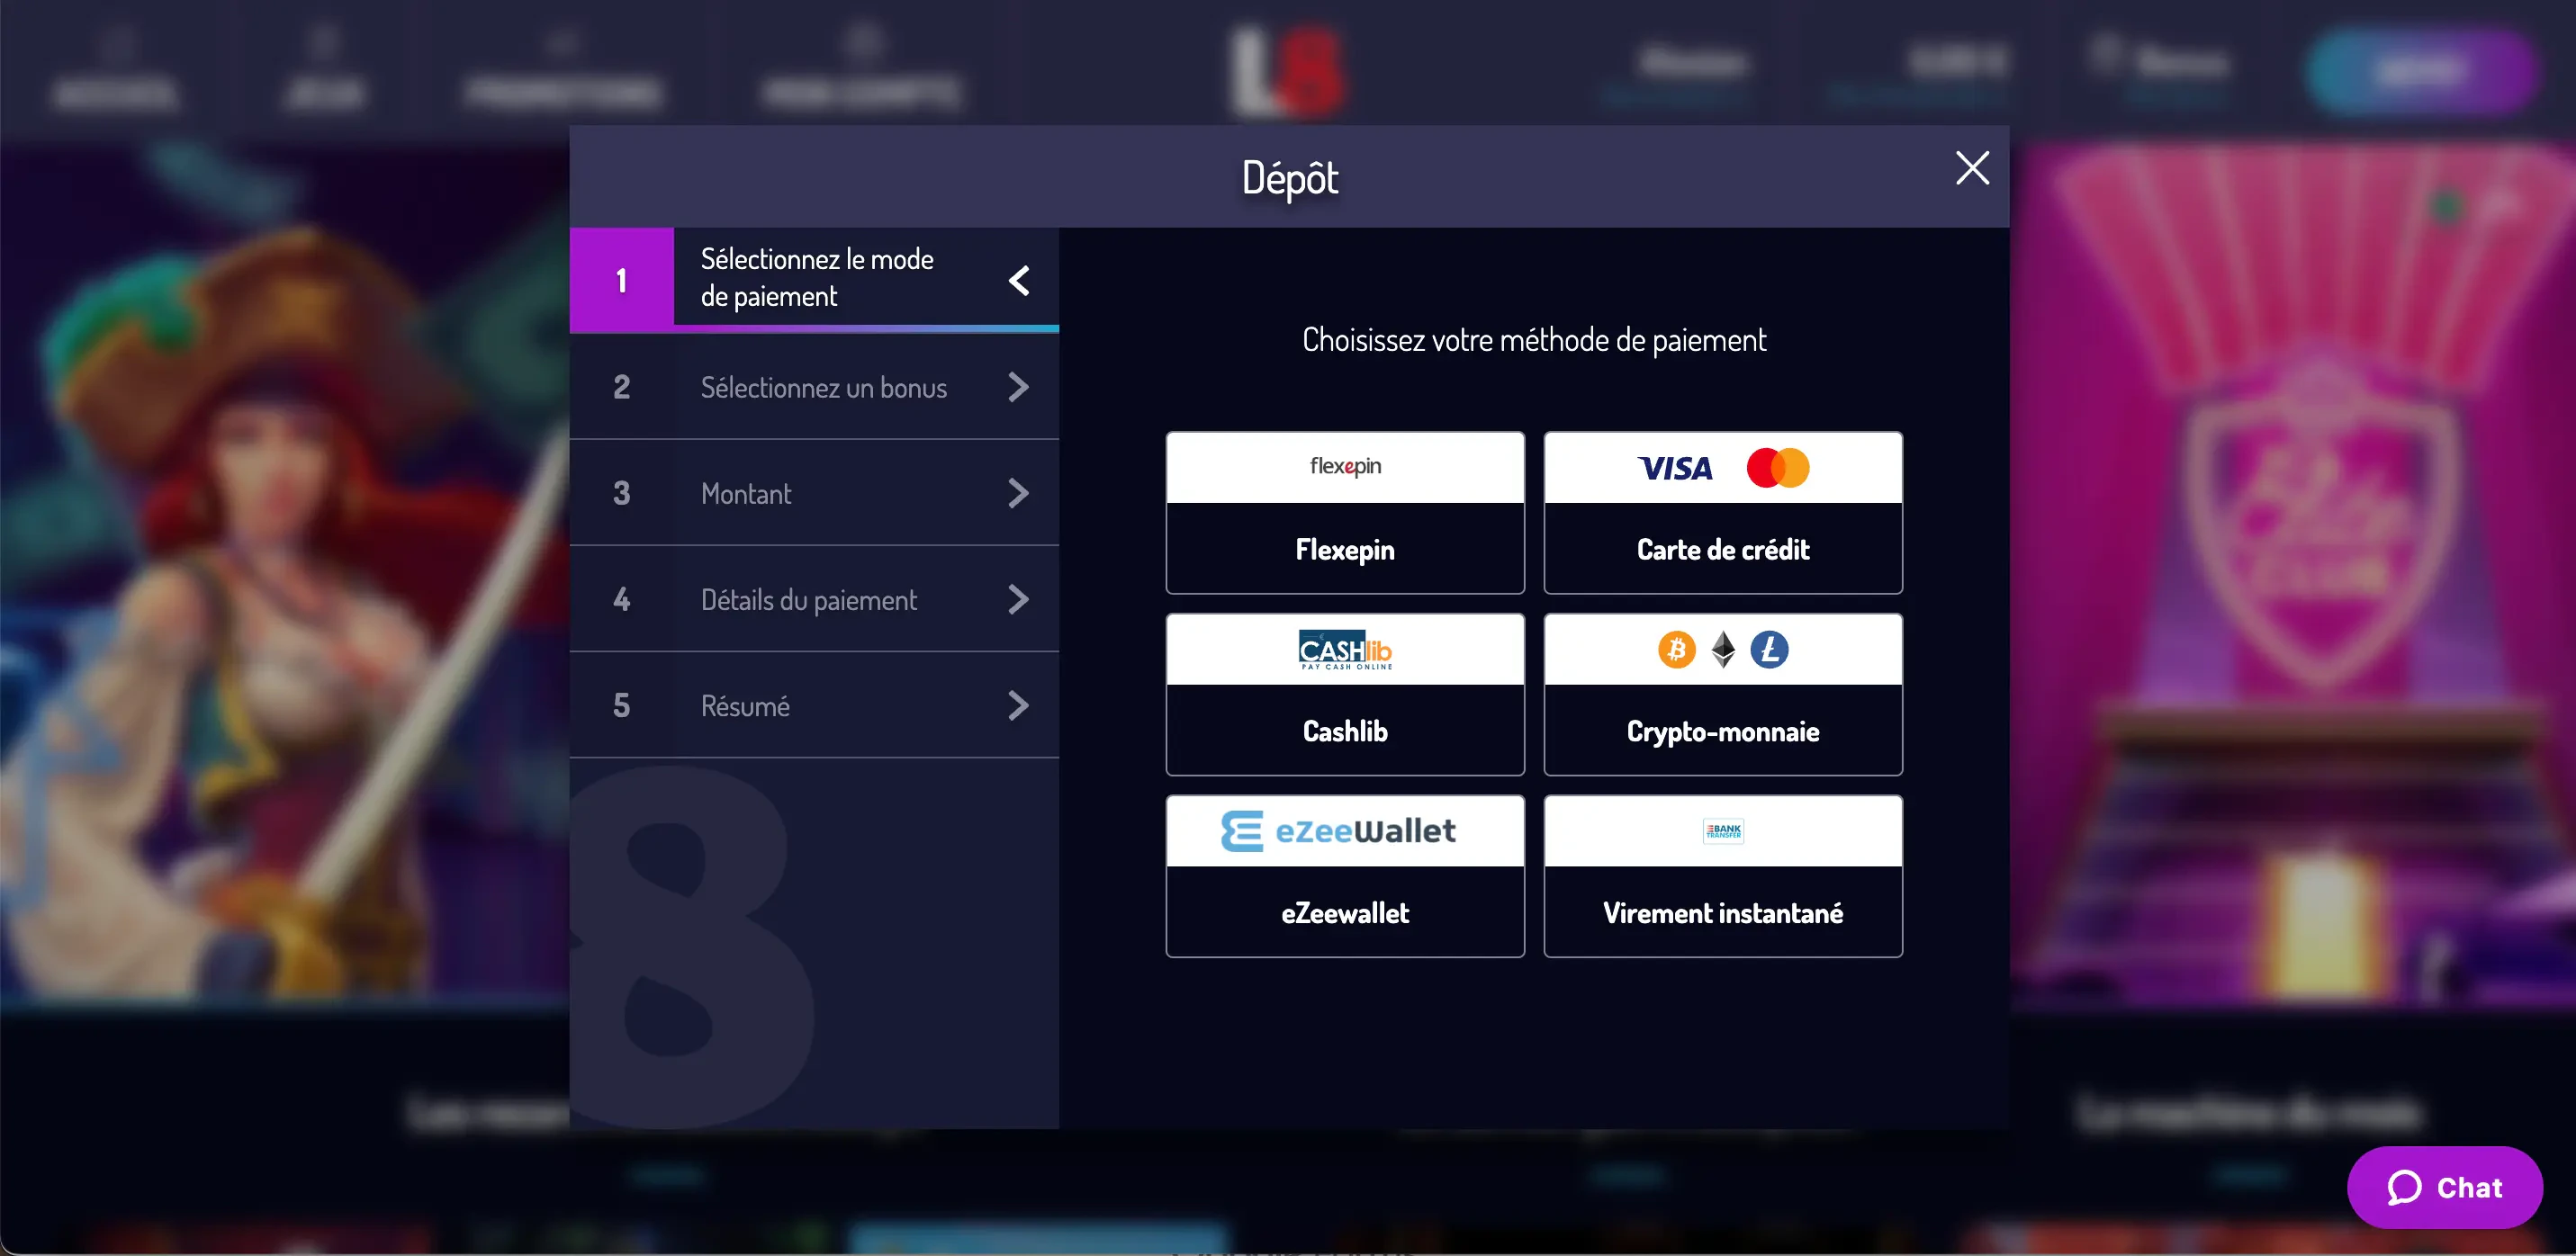The height and width of the screenshot is (1256, 2576).
Task: Click the blurred purple header button
Action: pos(2422,70)
